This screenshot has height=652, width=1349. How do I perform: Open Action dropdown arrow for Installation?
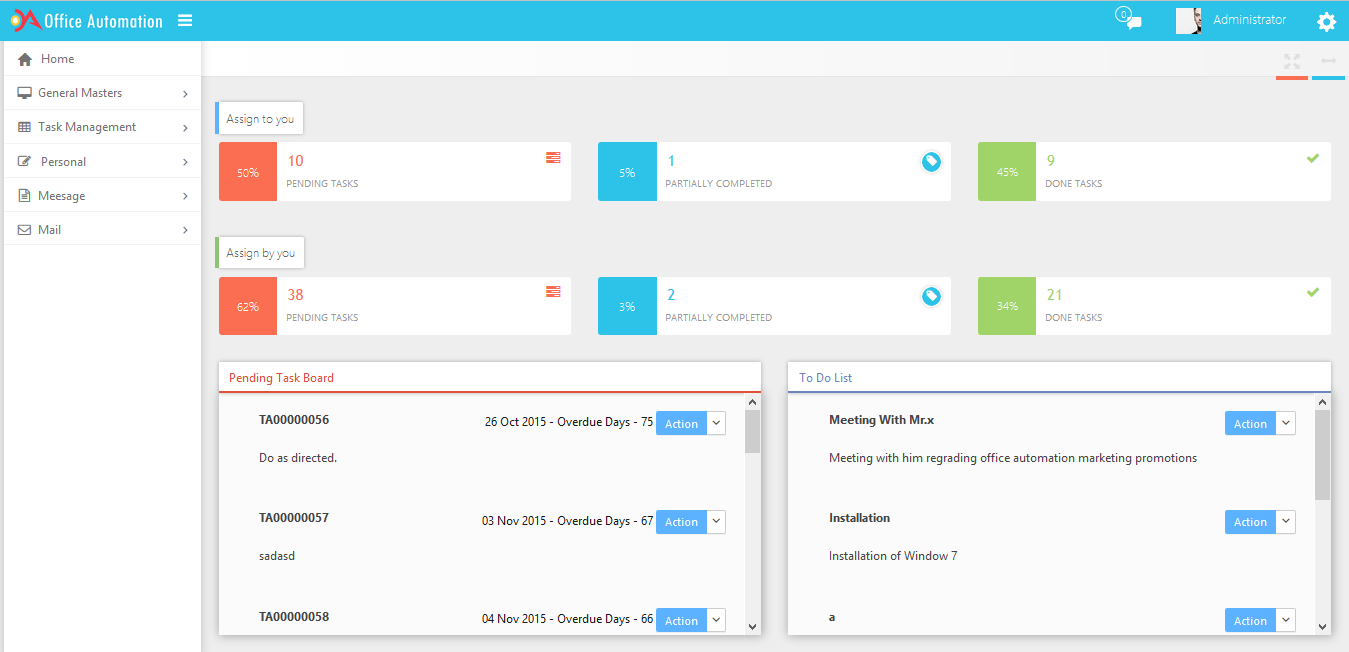pos(1286,521)
